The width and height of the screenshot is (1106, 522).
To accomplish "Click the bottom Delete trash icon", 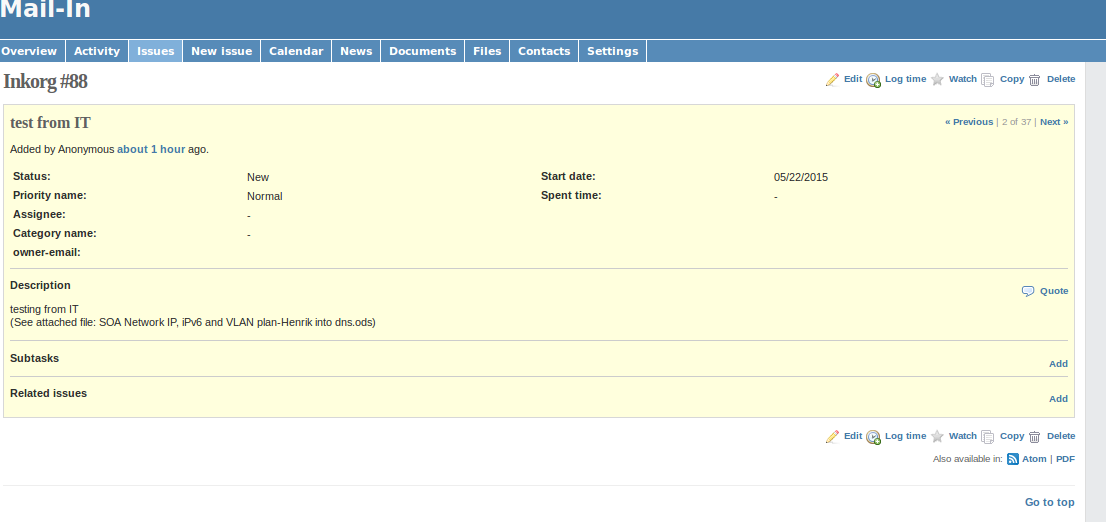I will click(1035, 437).
